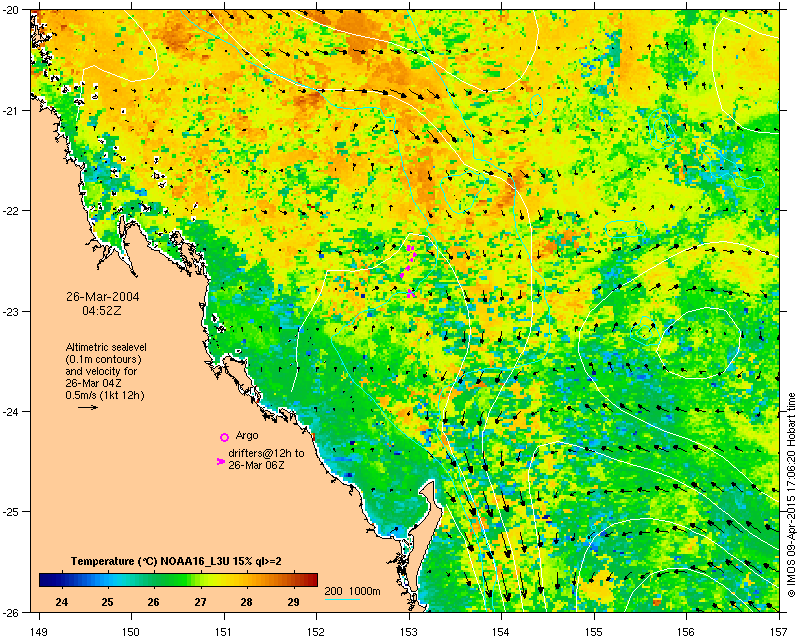Click the temperature color bar
The height and width of the screenshot is (640, 800).
[178, 580]
